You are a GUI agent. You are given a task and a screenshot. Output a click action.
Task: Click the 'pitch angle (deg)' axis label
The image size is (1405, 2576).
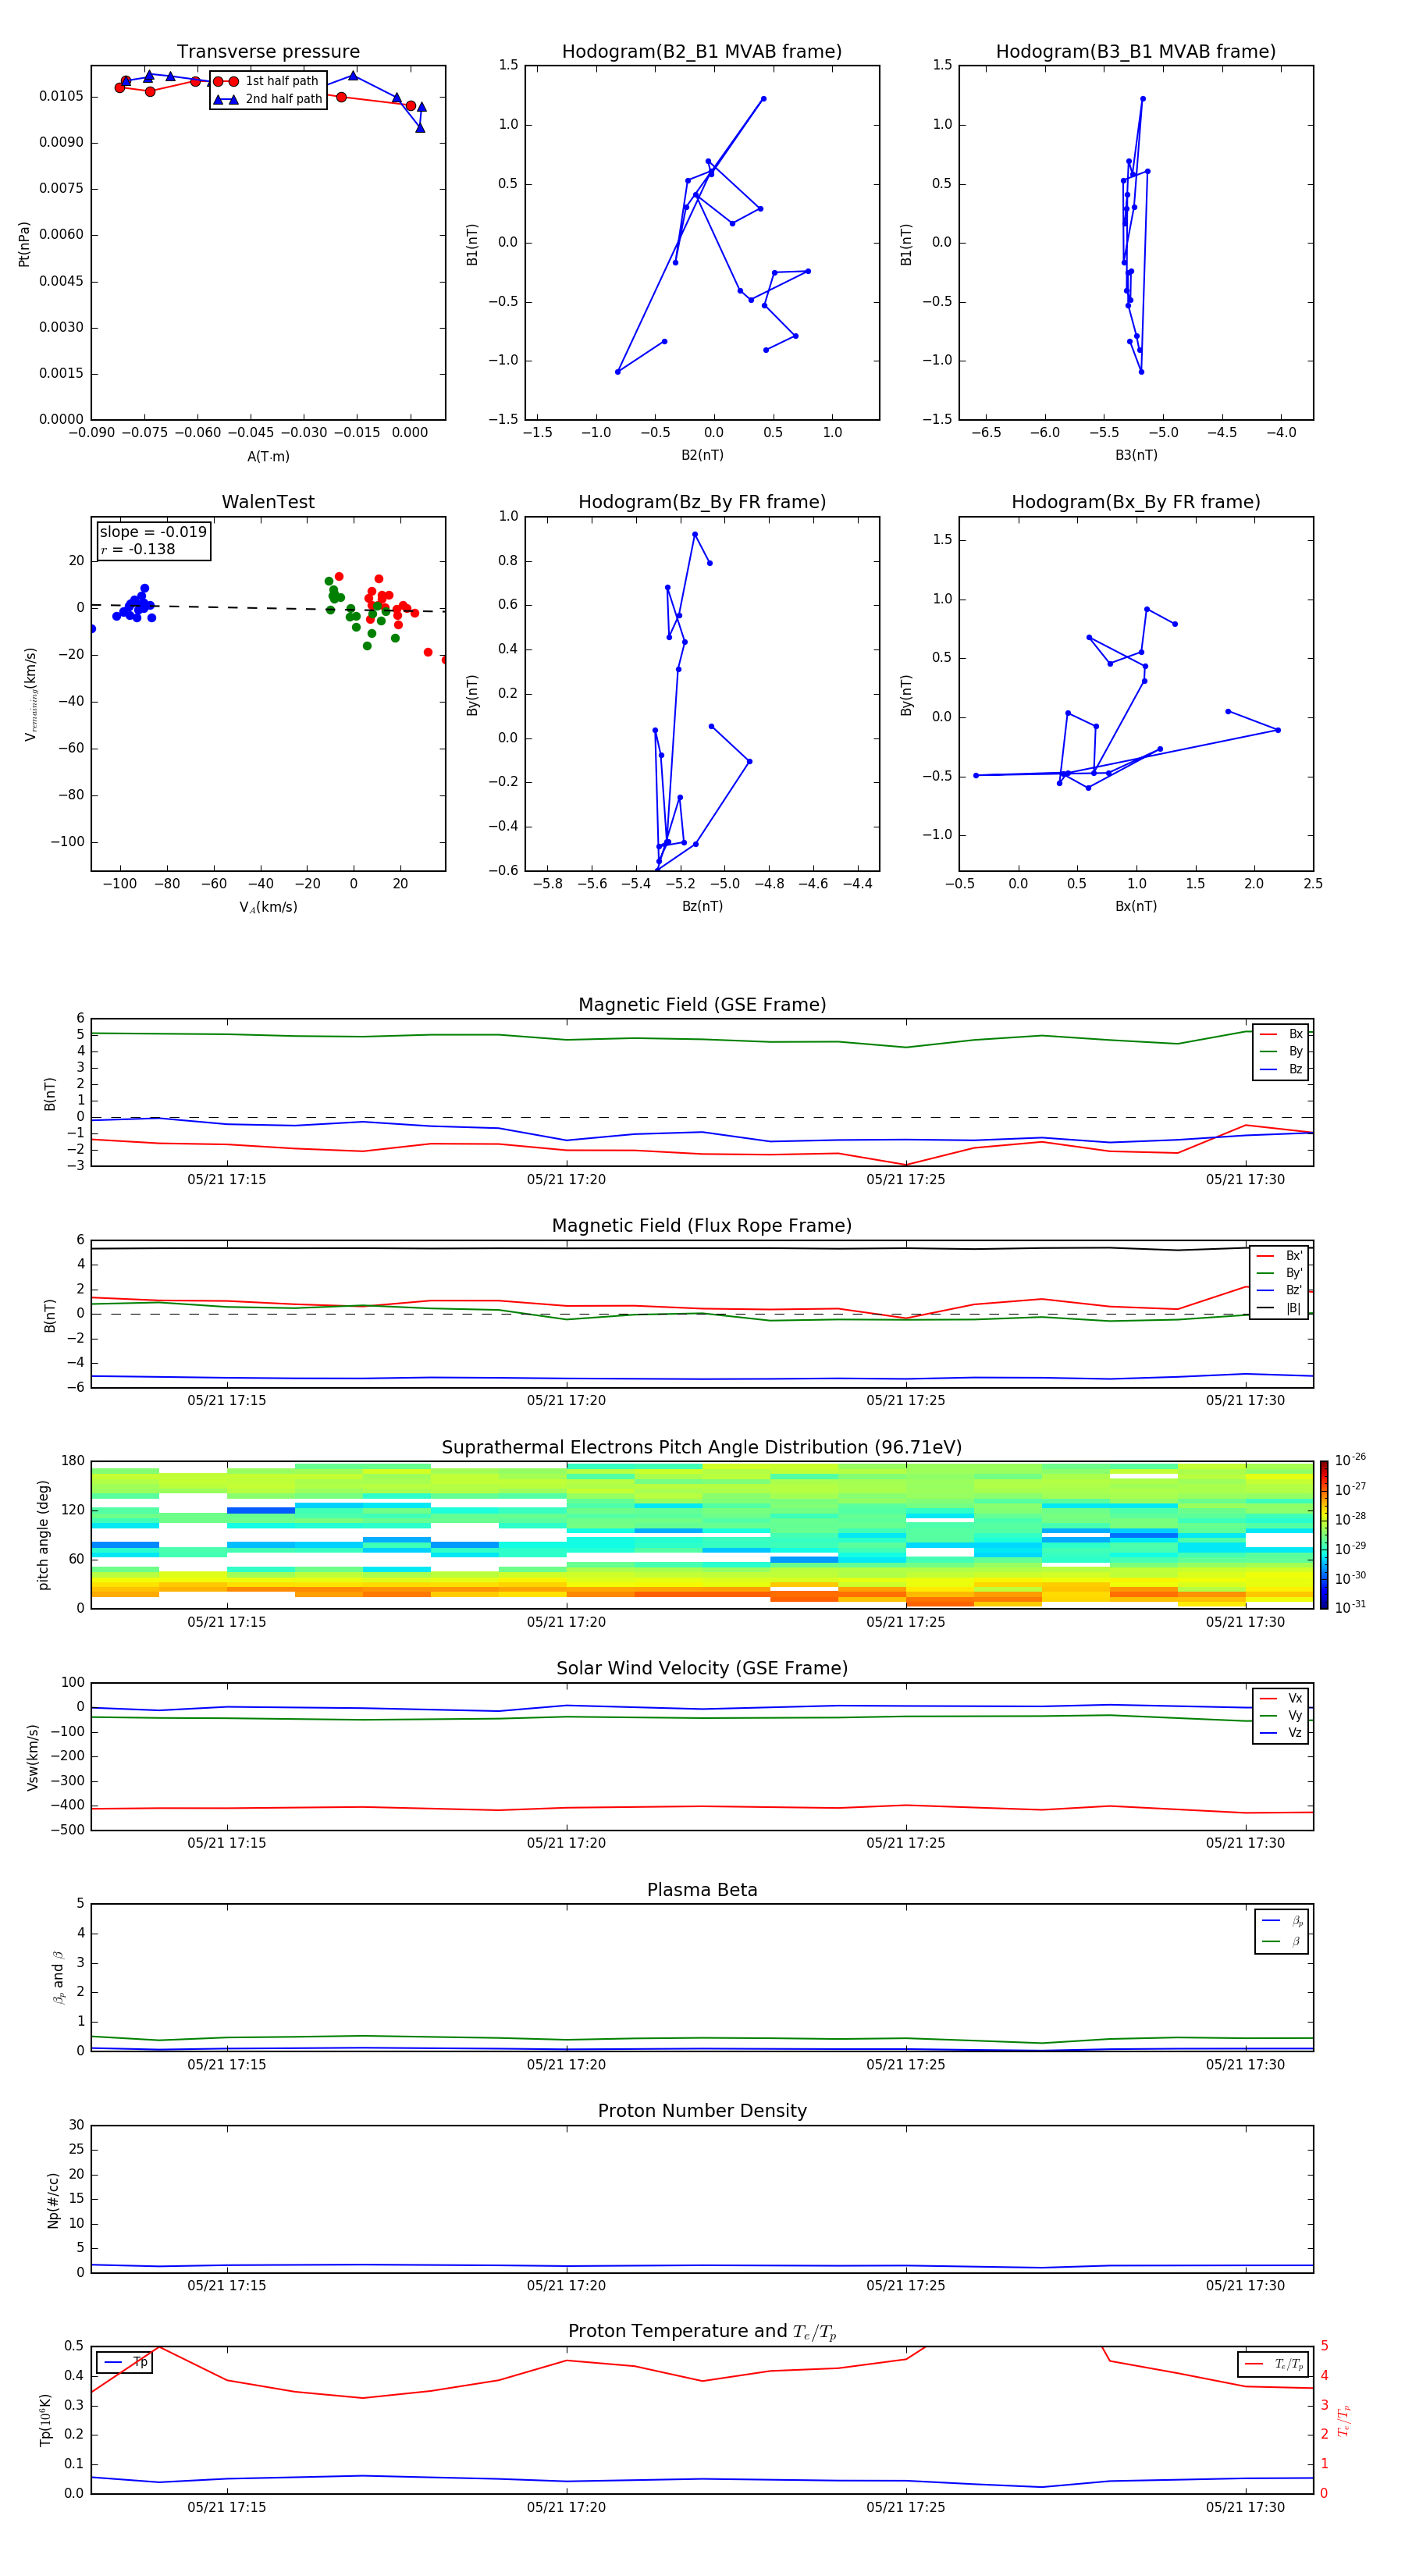coord(43,1535)
